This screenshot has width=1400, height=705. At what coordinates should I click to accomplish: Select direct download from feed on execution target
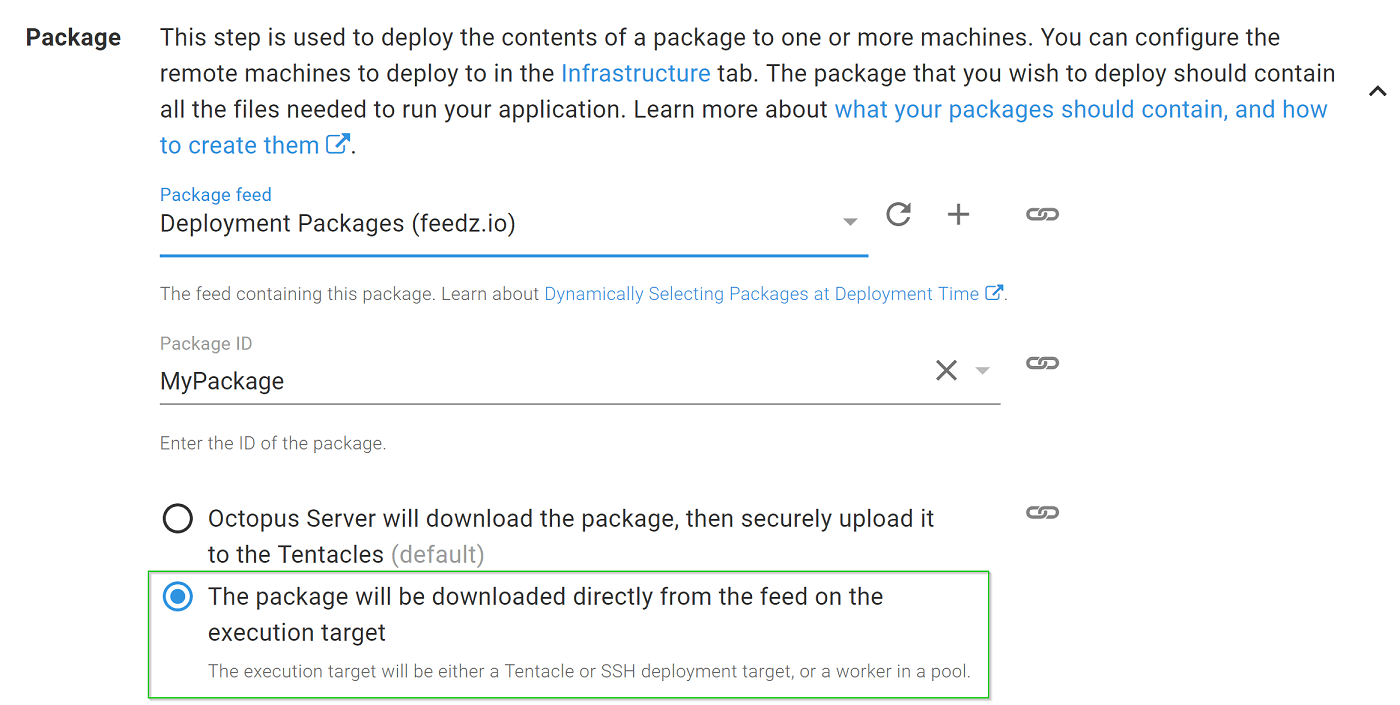(177, 596)
